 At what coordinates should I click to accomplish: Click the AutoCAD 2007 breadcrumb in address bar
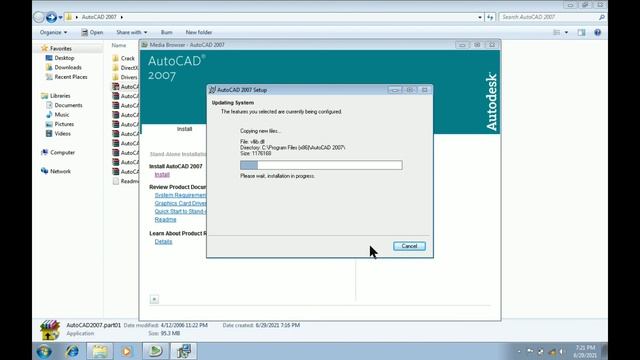pos(99,17)
